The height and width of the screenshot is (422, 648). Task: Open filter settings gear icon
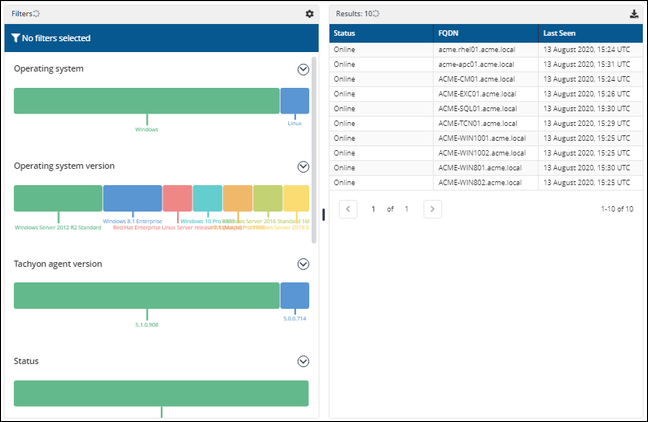tap(309, 14)
